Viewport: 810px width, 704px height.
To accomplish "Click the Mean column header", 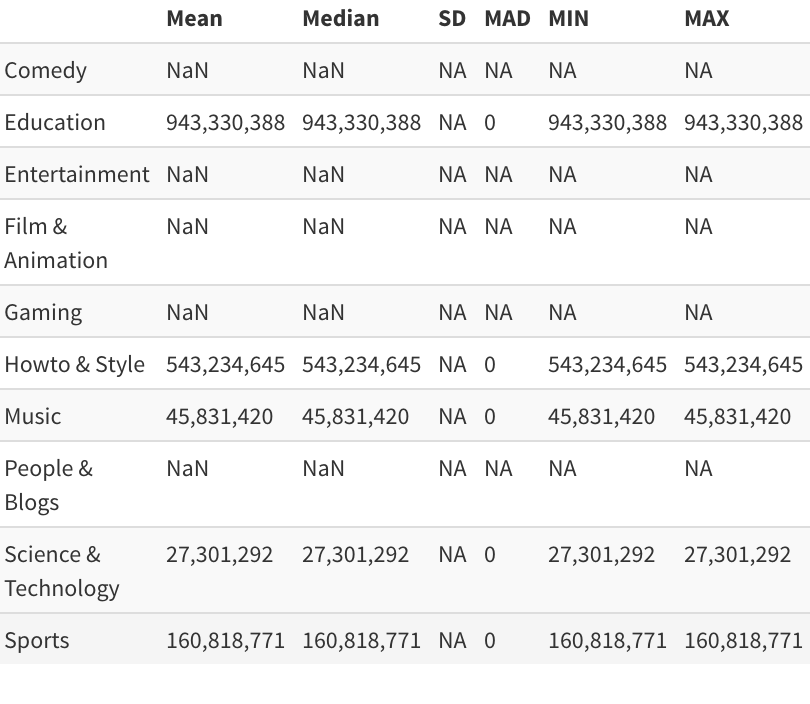I will click(x=194, y=19).
